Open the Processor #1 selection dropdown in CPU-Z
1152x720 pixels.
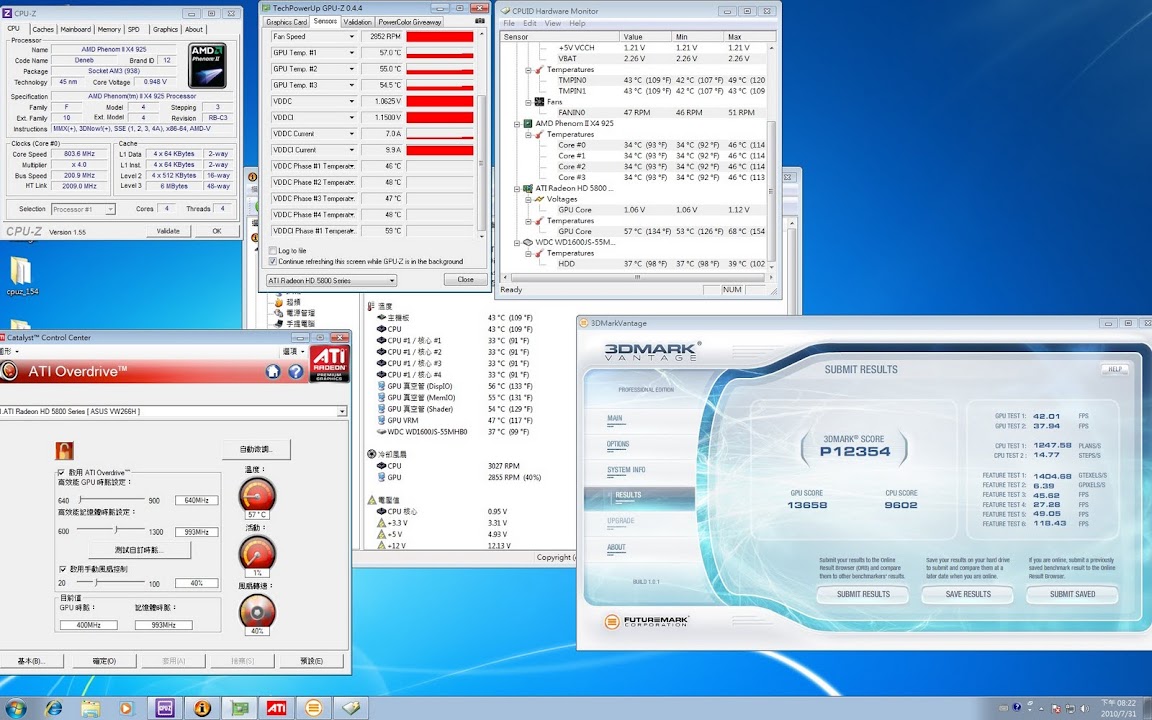click(x=83, y=209)
